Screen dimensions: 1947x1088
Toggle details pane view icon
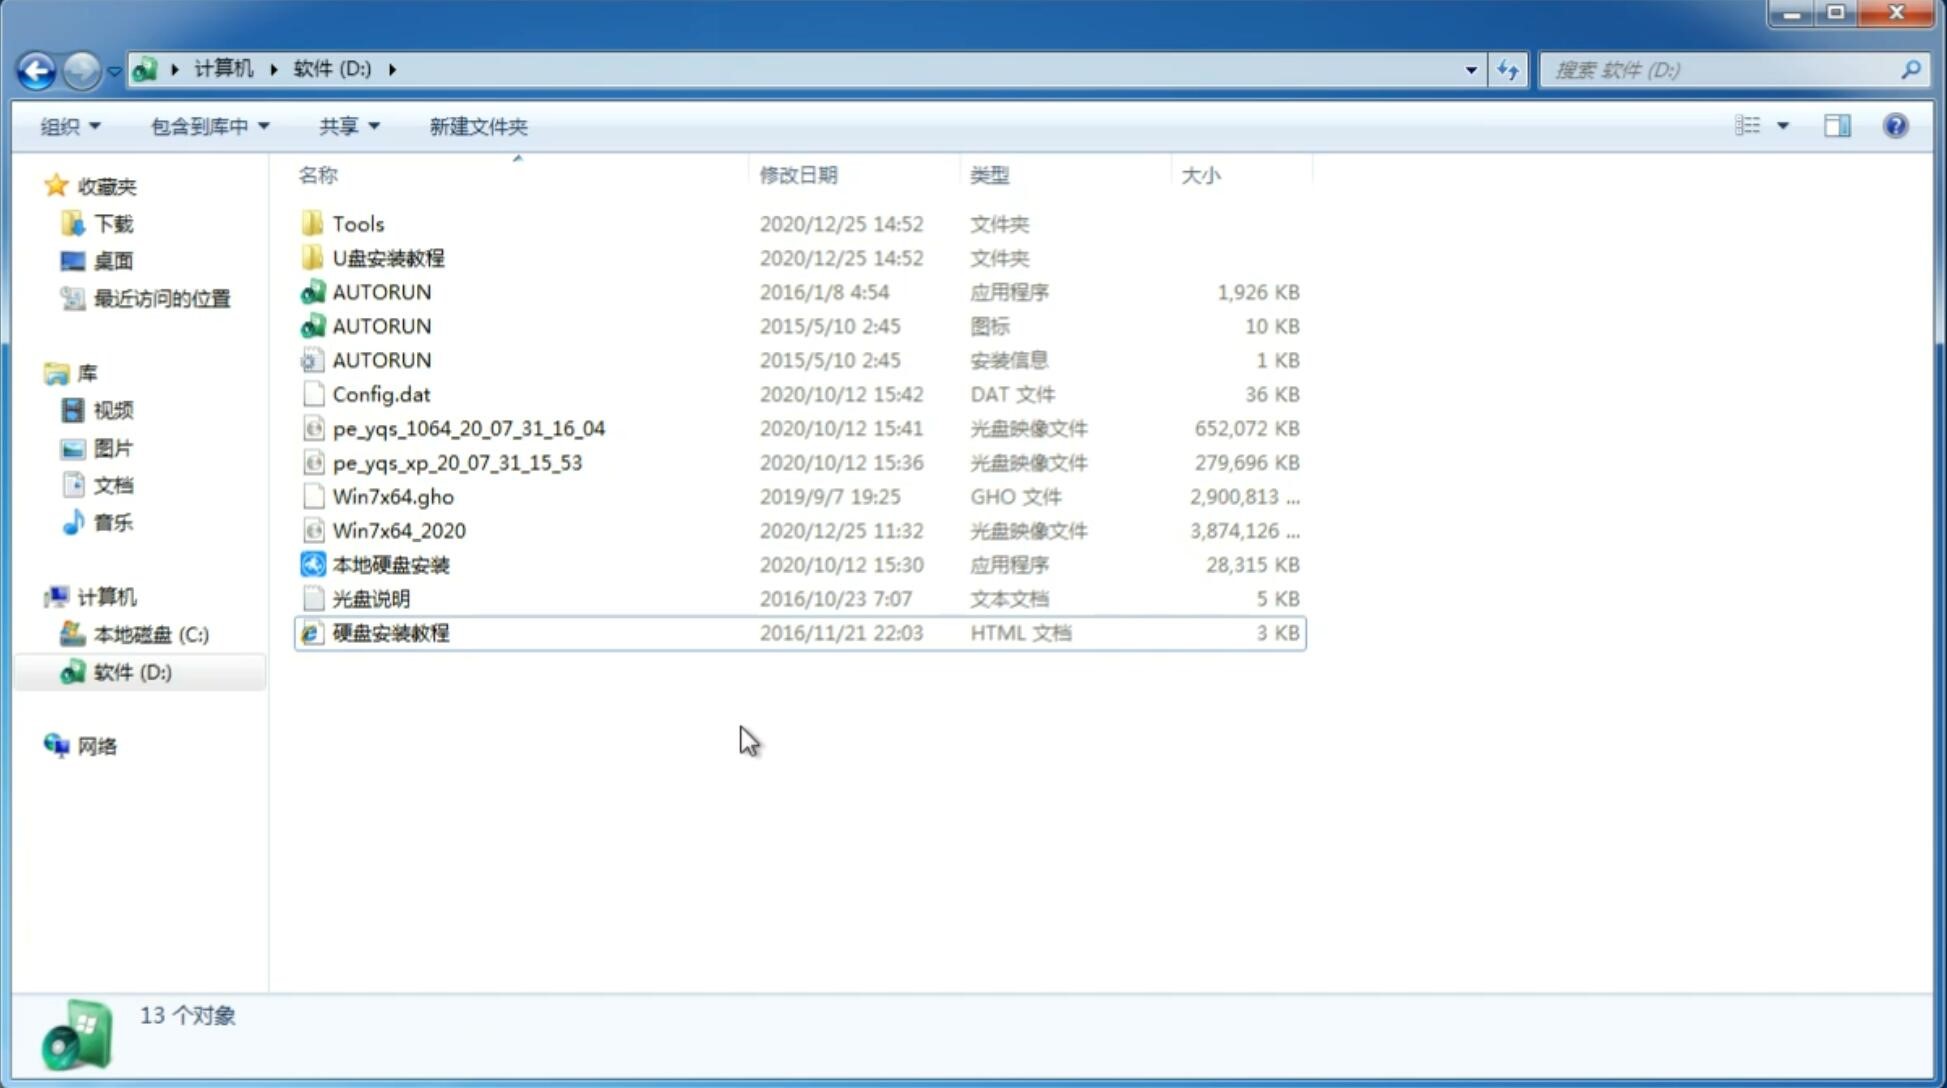[1837, 124]
